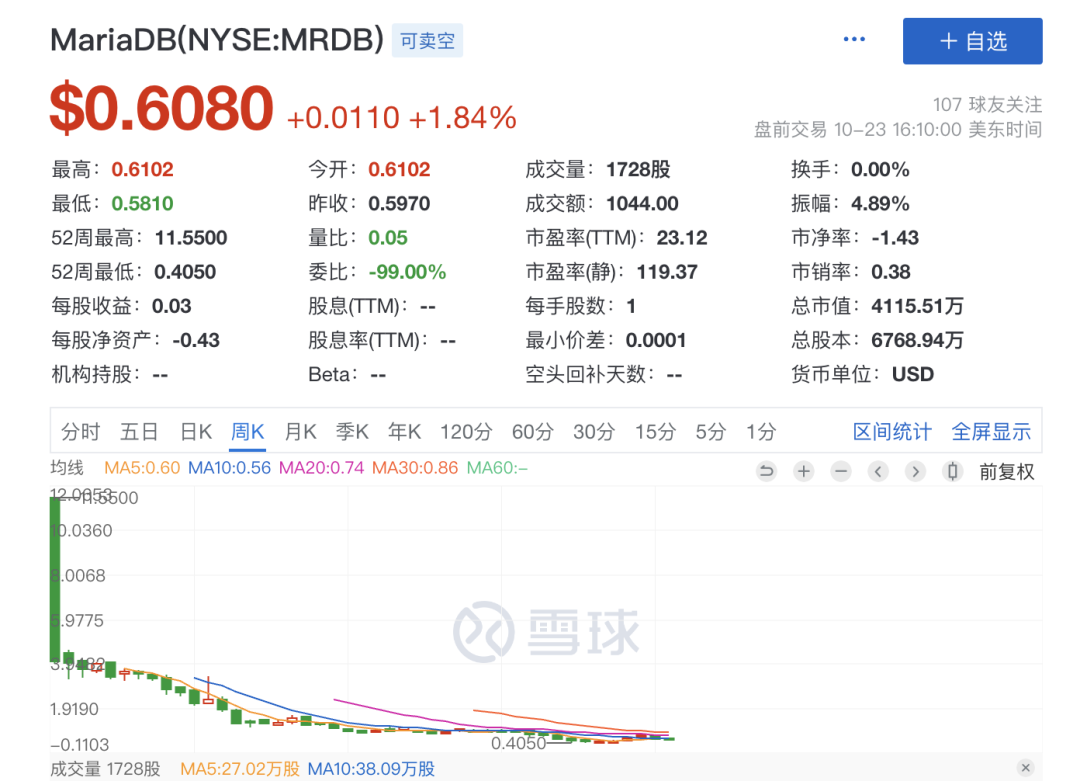1080x781 pixels.
Task: Click the 总股本 6768.94万 value
Action: click(917, 340)
